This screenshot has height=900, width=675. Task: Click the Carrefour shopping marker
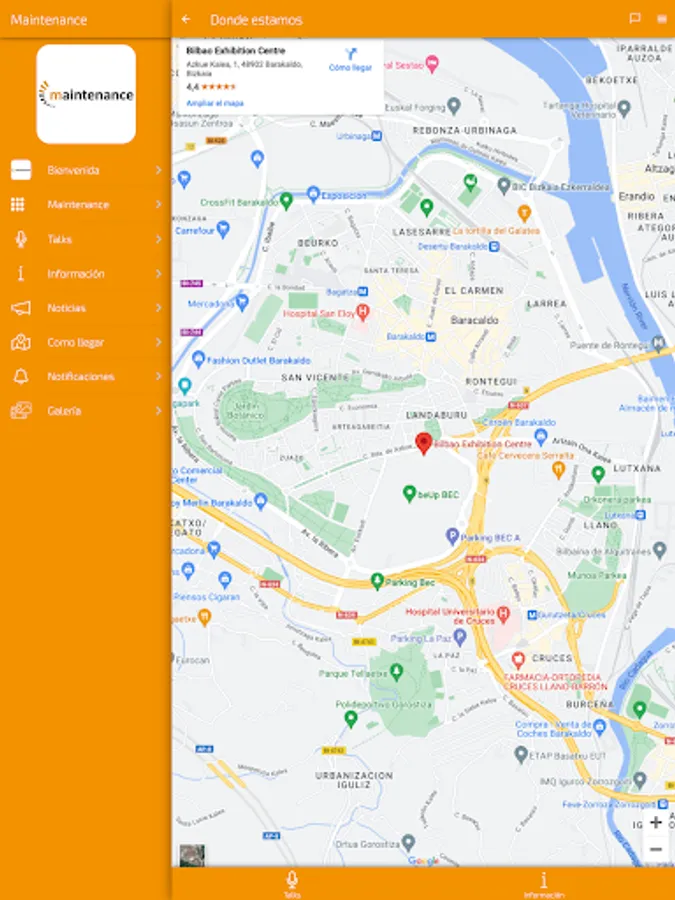(x=223, y=230)
